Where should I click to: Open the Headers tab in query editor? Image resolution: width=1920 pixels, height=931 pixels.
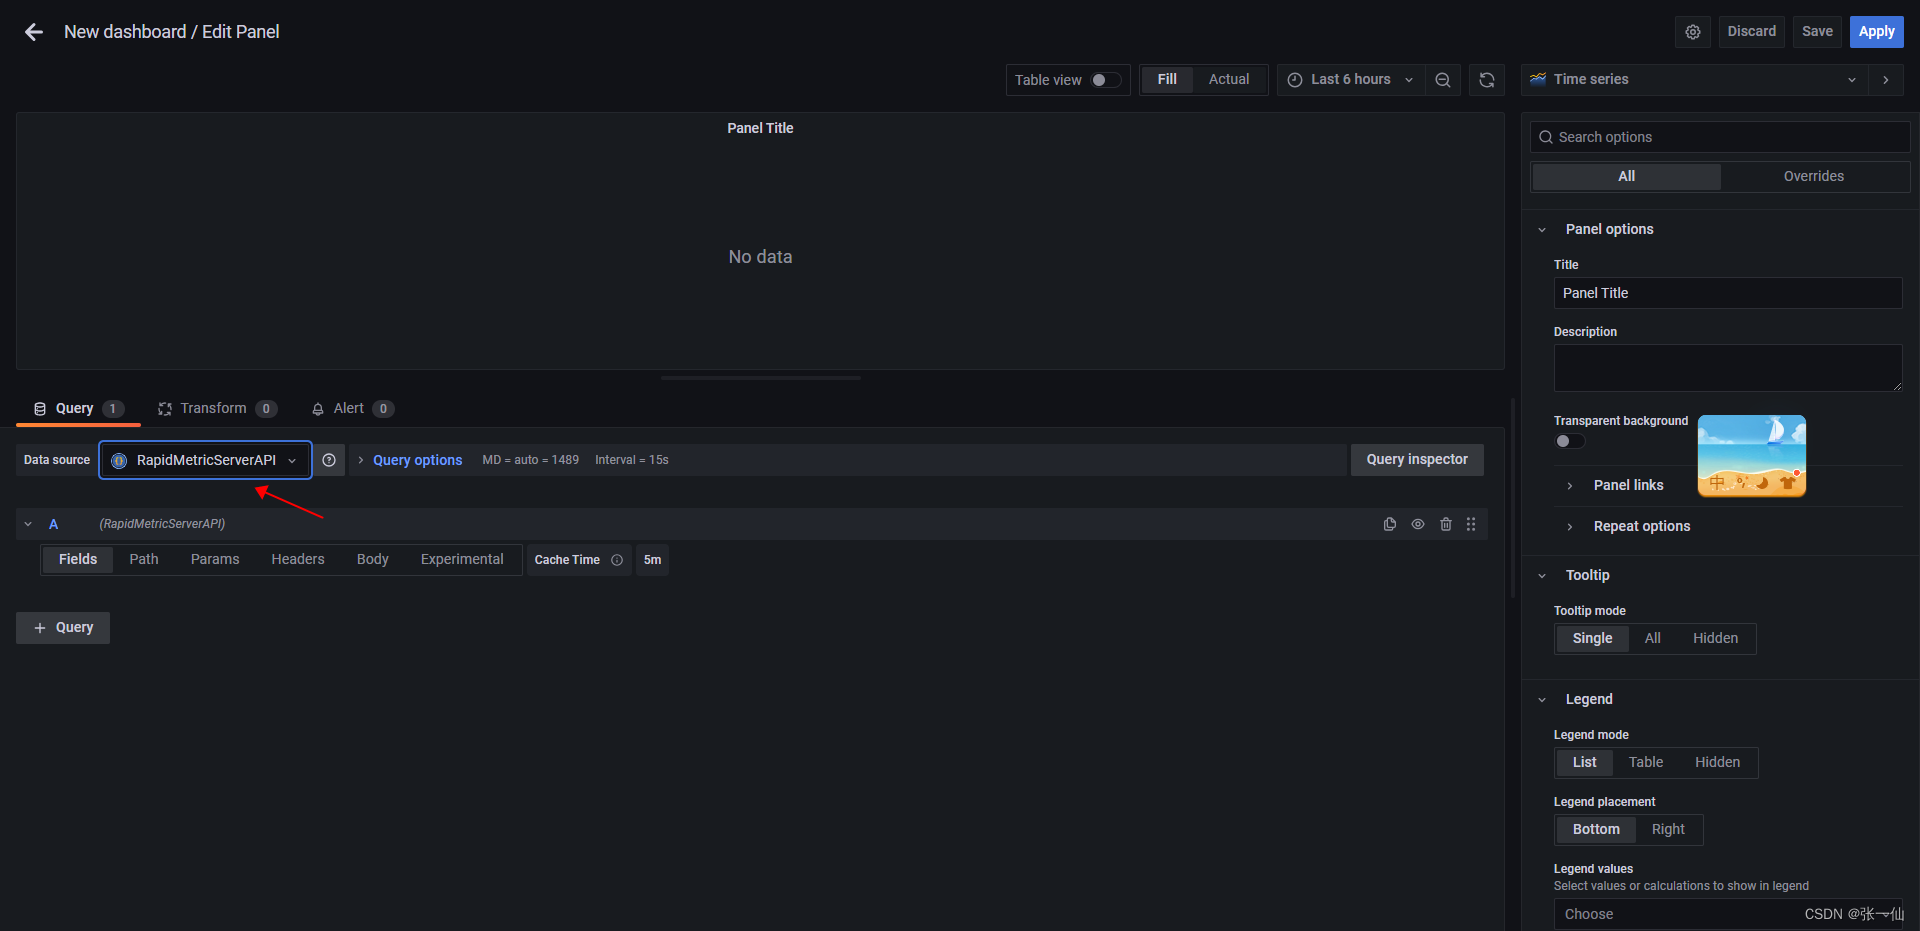297,559
